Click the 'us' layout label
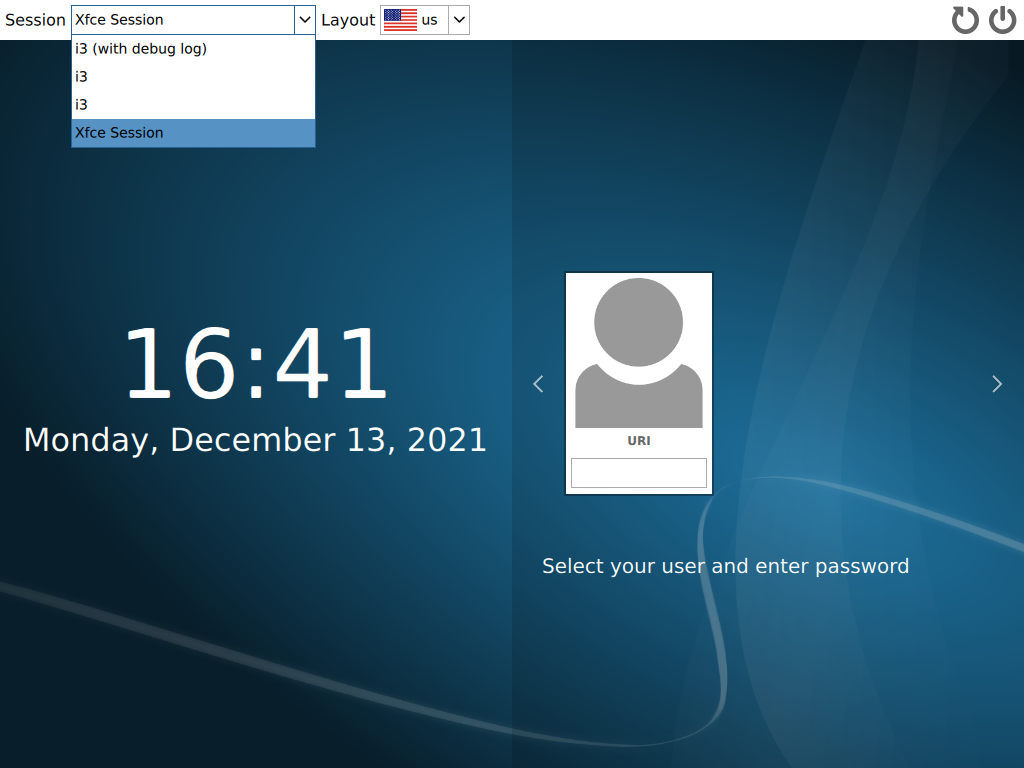This screenshot has width=1024, height=768. click(429, 20)
